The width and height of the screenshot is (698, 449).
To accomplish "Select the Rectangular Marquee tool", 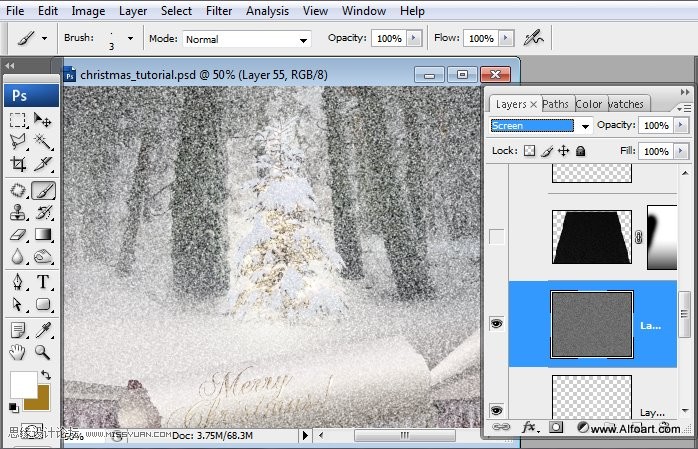I will pyautogui.click(x=18, y=120).
